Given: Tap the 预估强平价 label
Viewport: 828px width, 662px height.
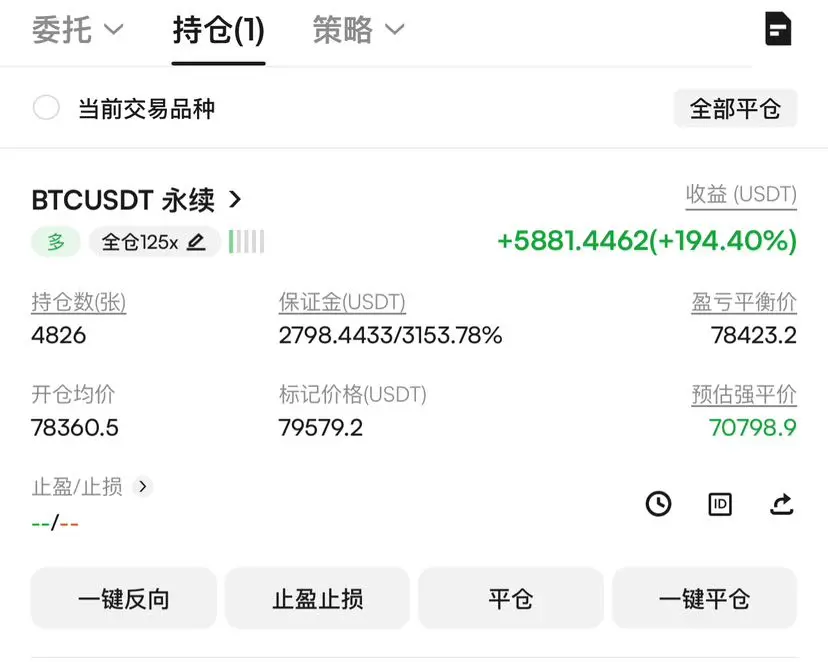Looking at the screenshot, I should pyautogui.click(x=744, y=394).
